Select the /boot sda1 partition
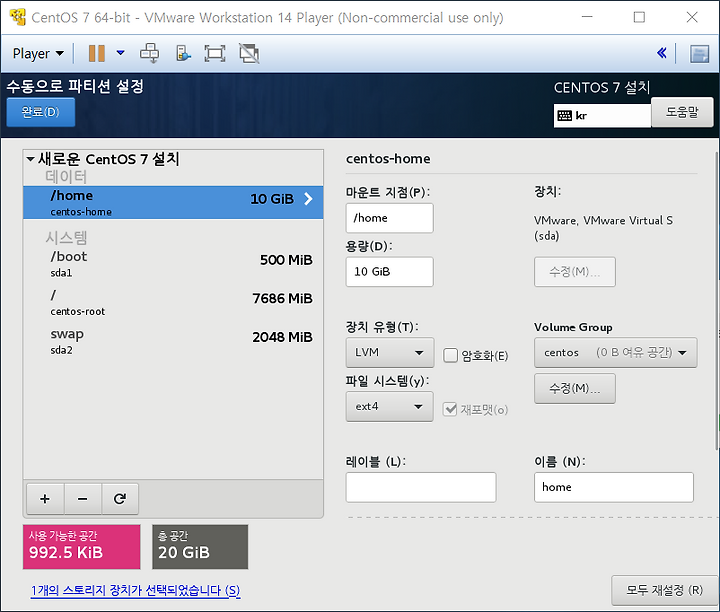Image resolution: width=720 pixels, height=612 pixels. pos(173,264)
